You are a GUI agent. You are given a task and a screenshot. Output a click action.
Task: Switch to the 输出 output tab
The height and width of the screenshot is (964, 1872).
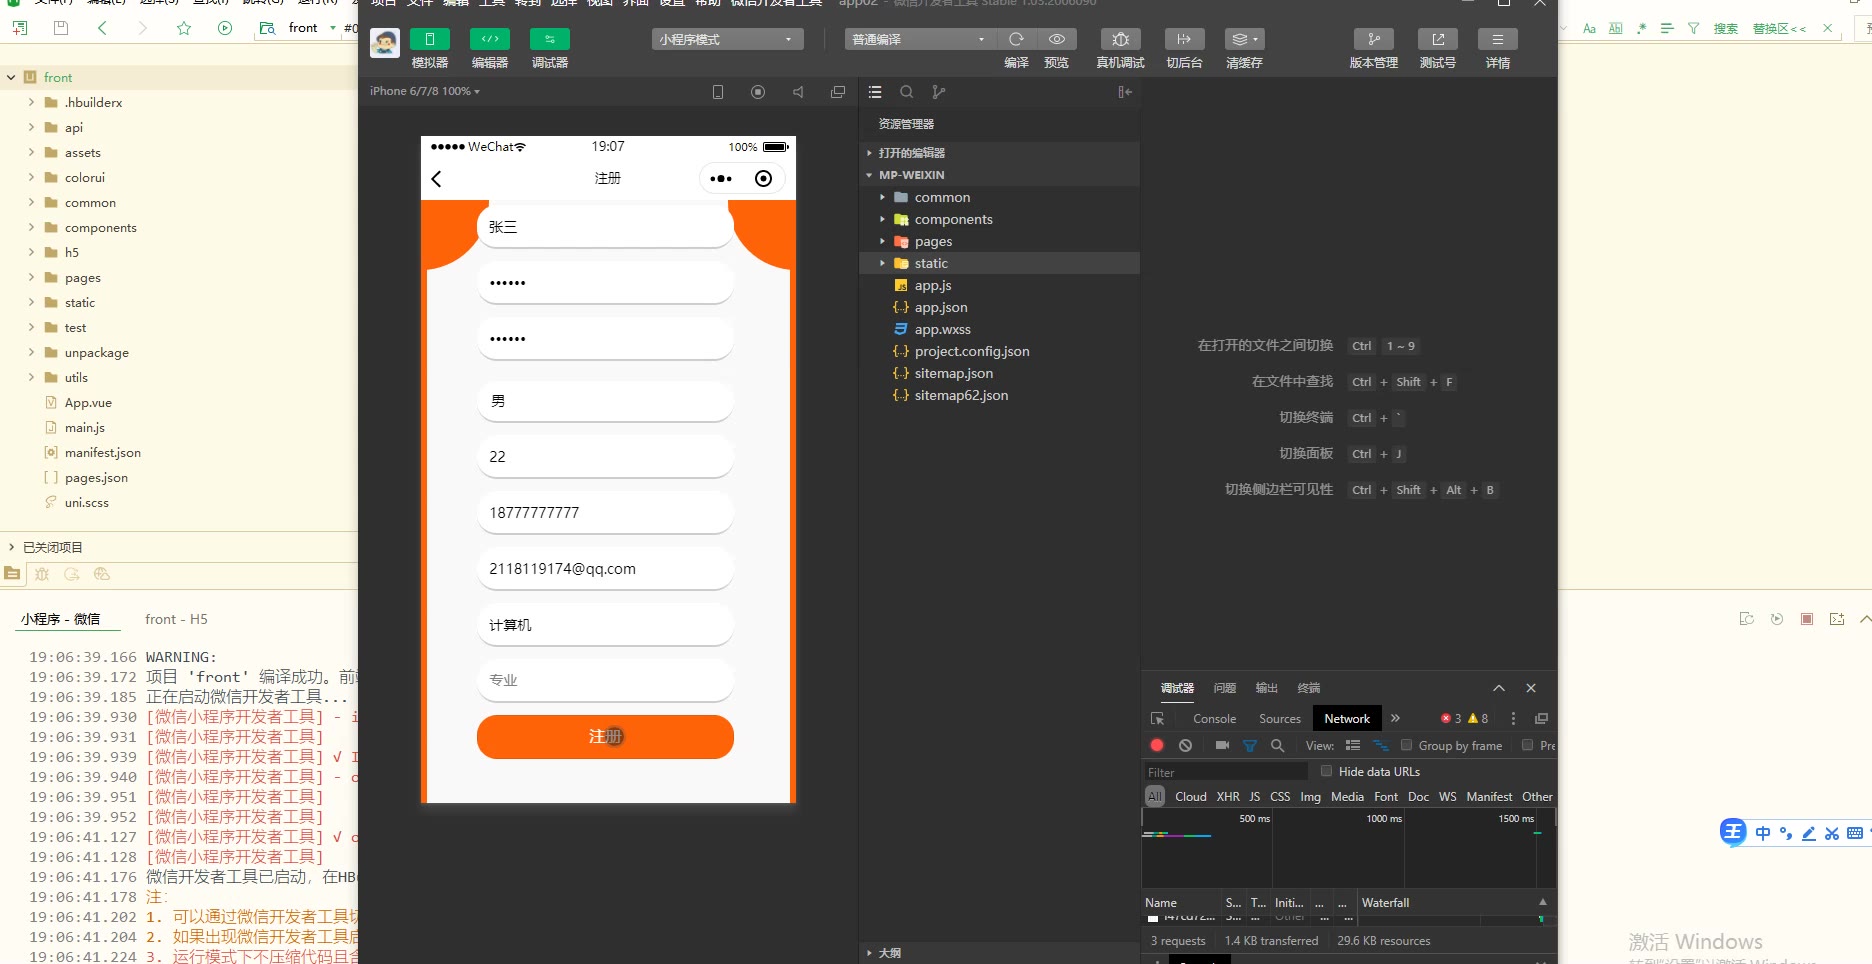click(1267, 688)
